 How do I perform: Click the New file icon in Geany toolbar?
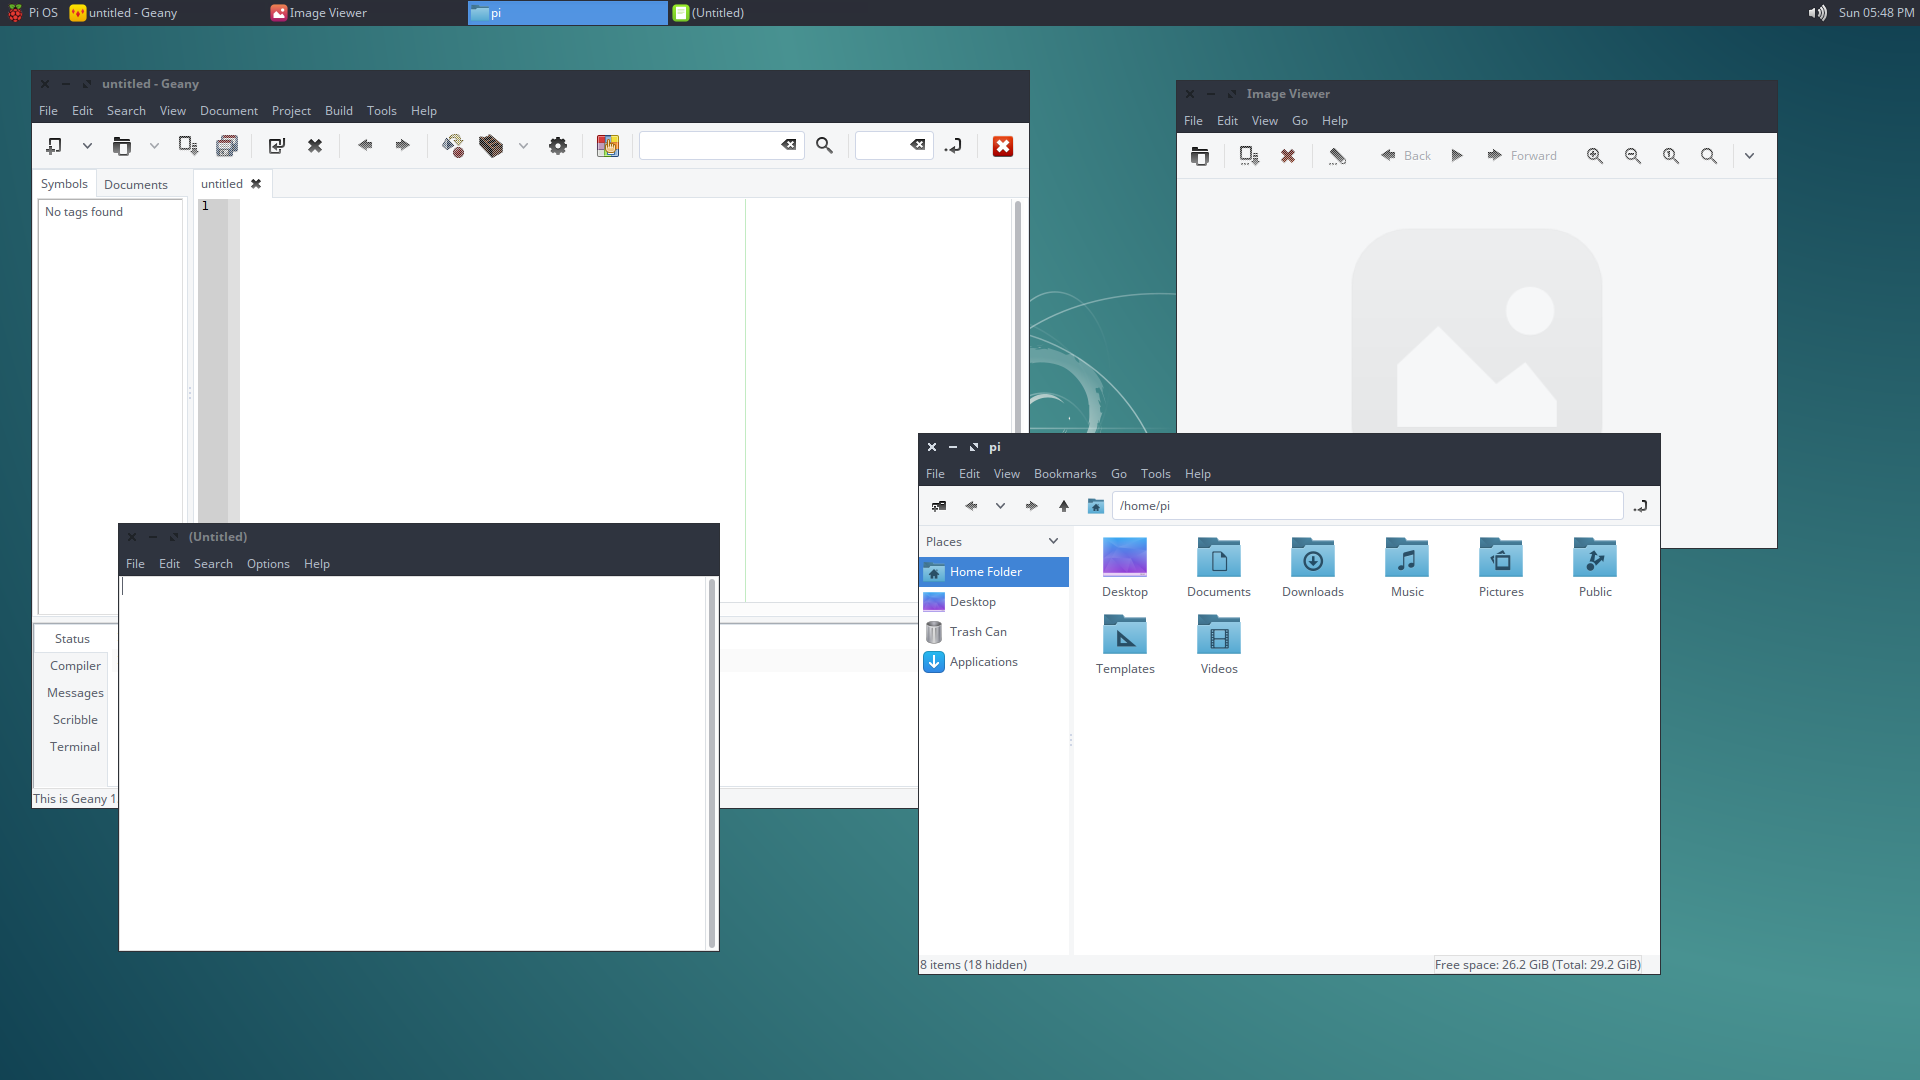[54, 146]
